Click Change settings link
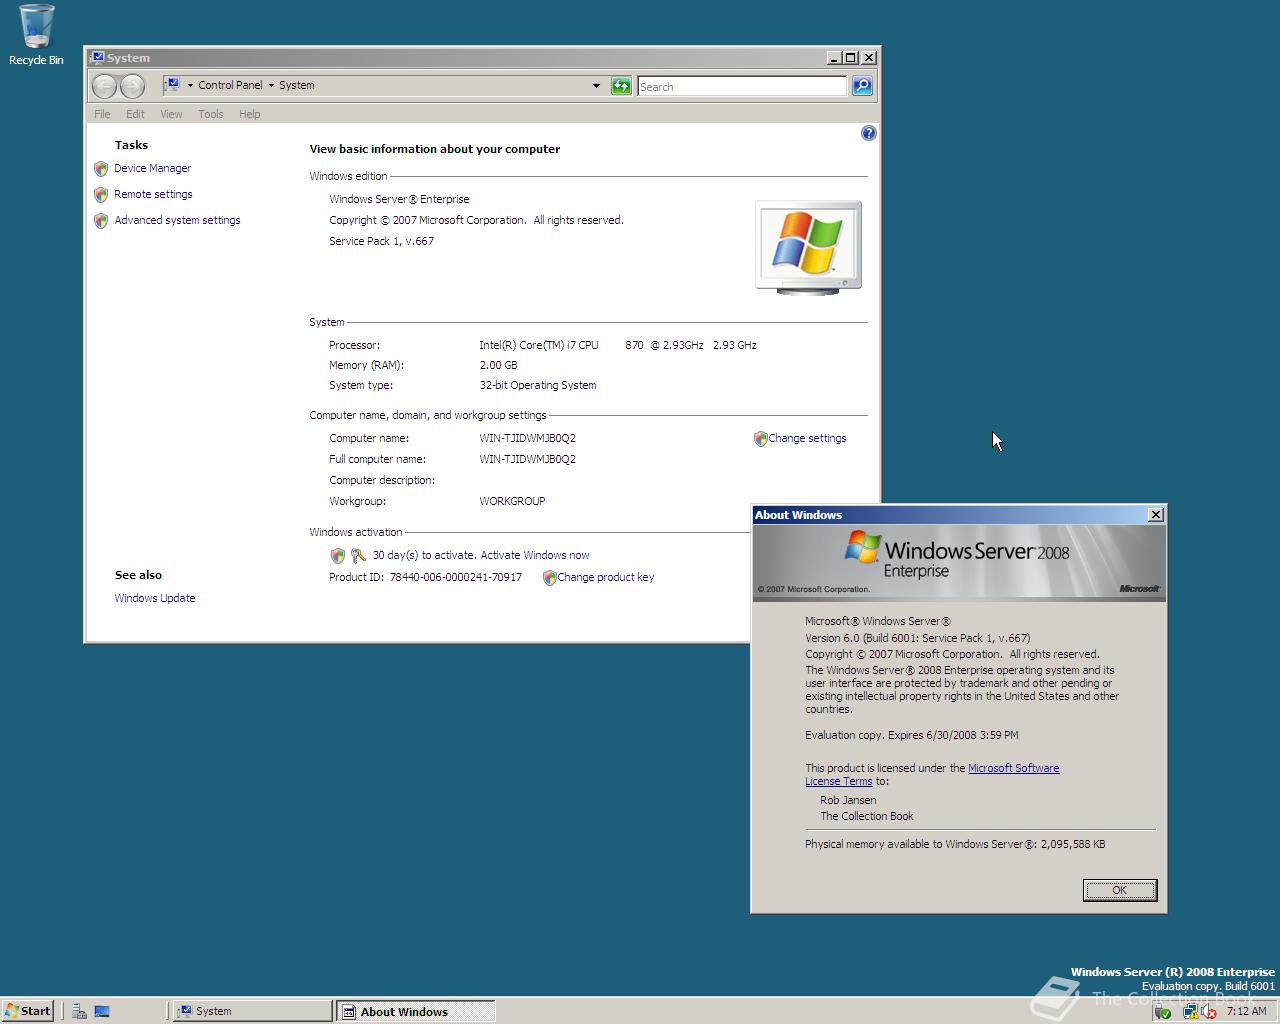1280x1024 pixels. pyautogui.click(x=807, y=439)
